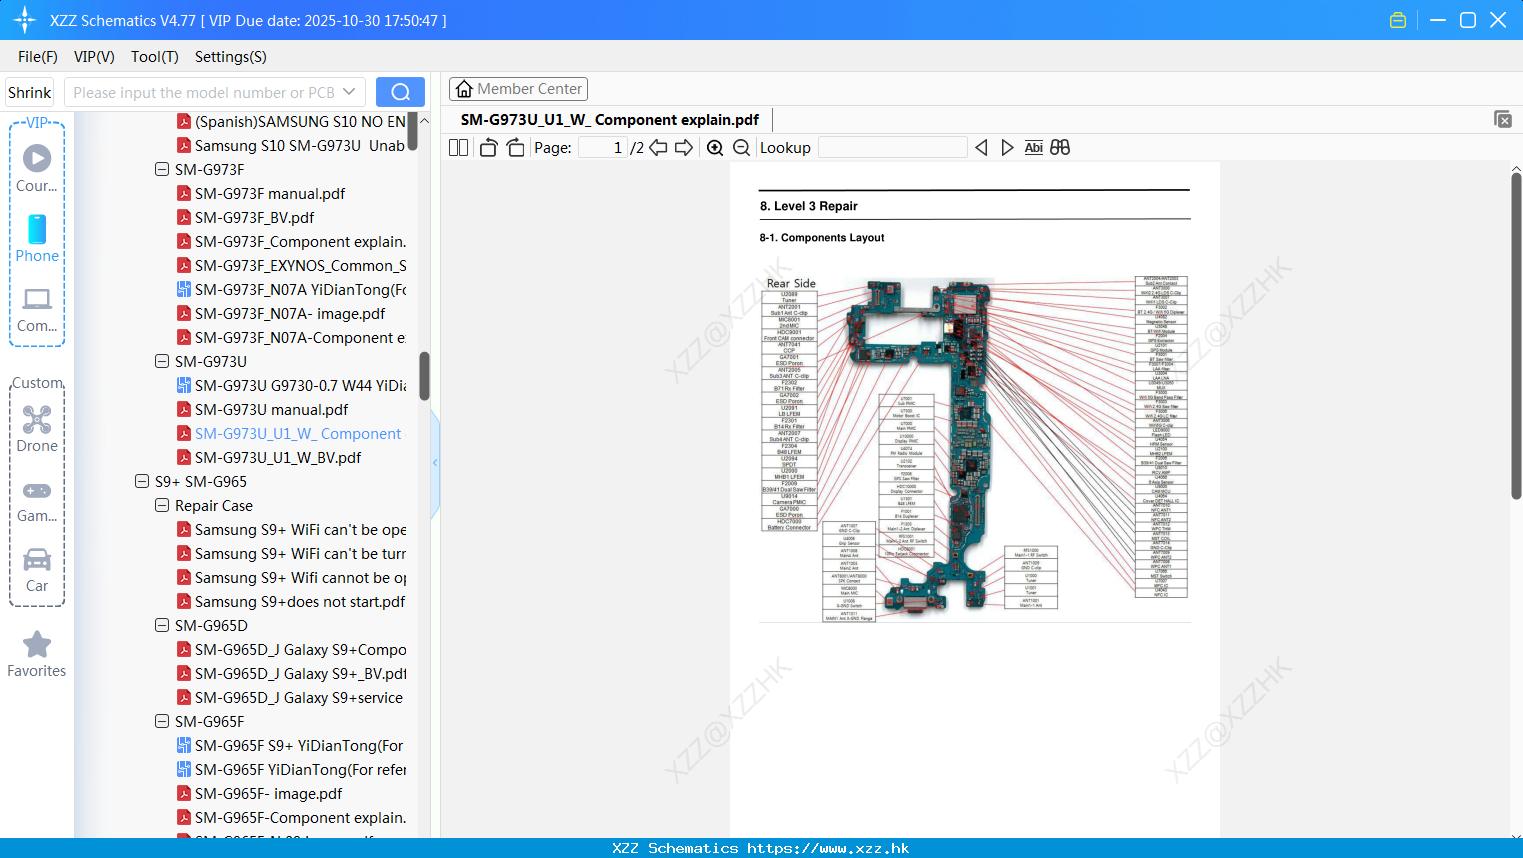Collapse the Repair Case folder

click(x=162, y=506)
